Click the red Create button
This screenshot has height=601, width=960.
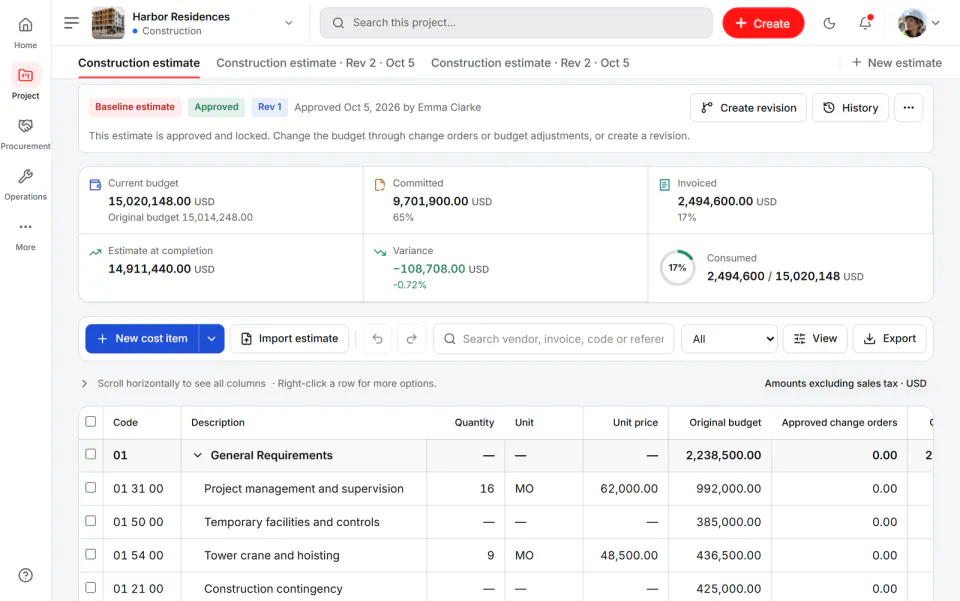click(763, 23)
